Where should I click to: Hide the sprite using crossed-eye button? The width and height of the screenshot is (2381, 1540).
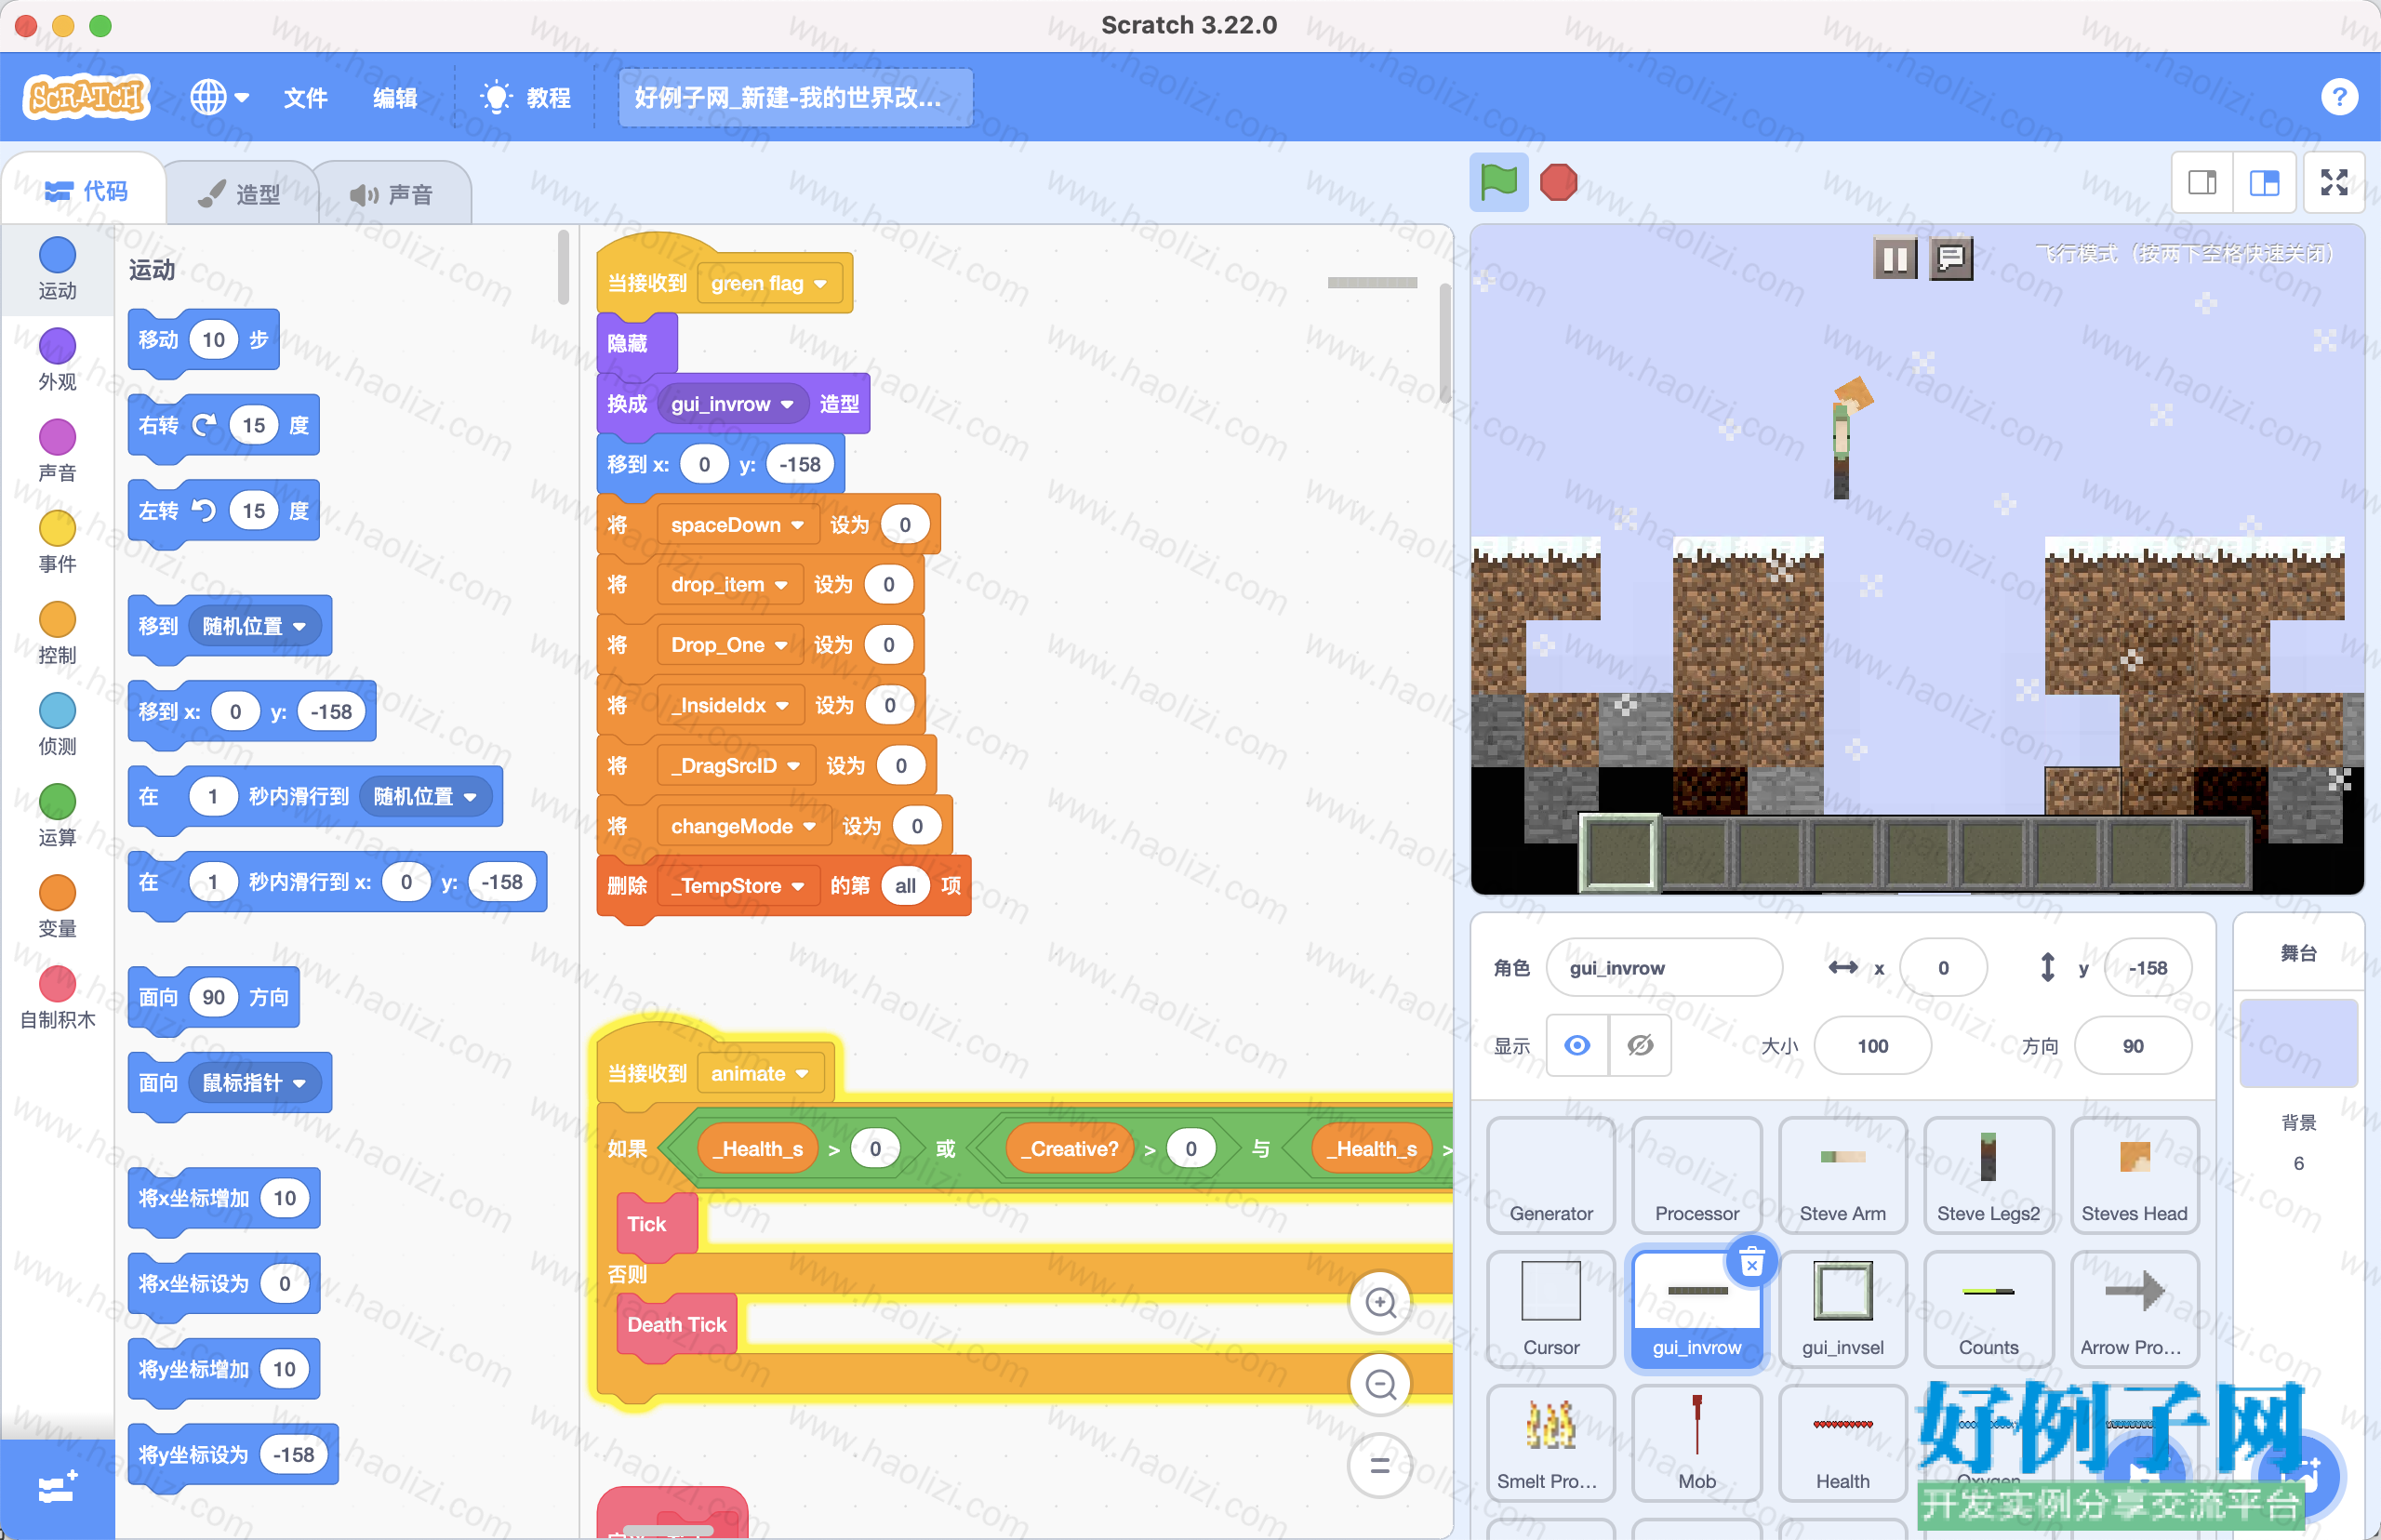point(1640,1046)
